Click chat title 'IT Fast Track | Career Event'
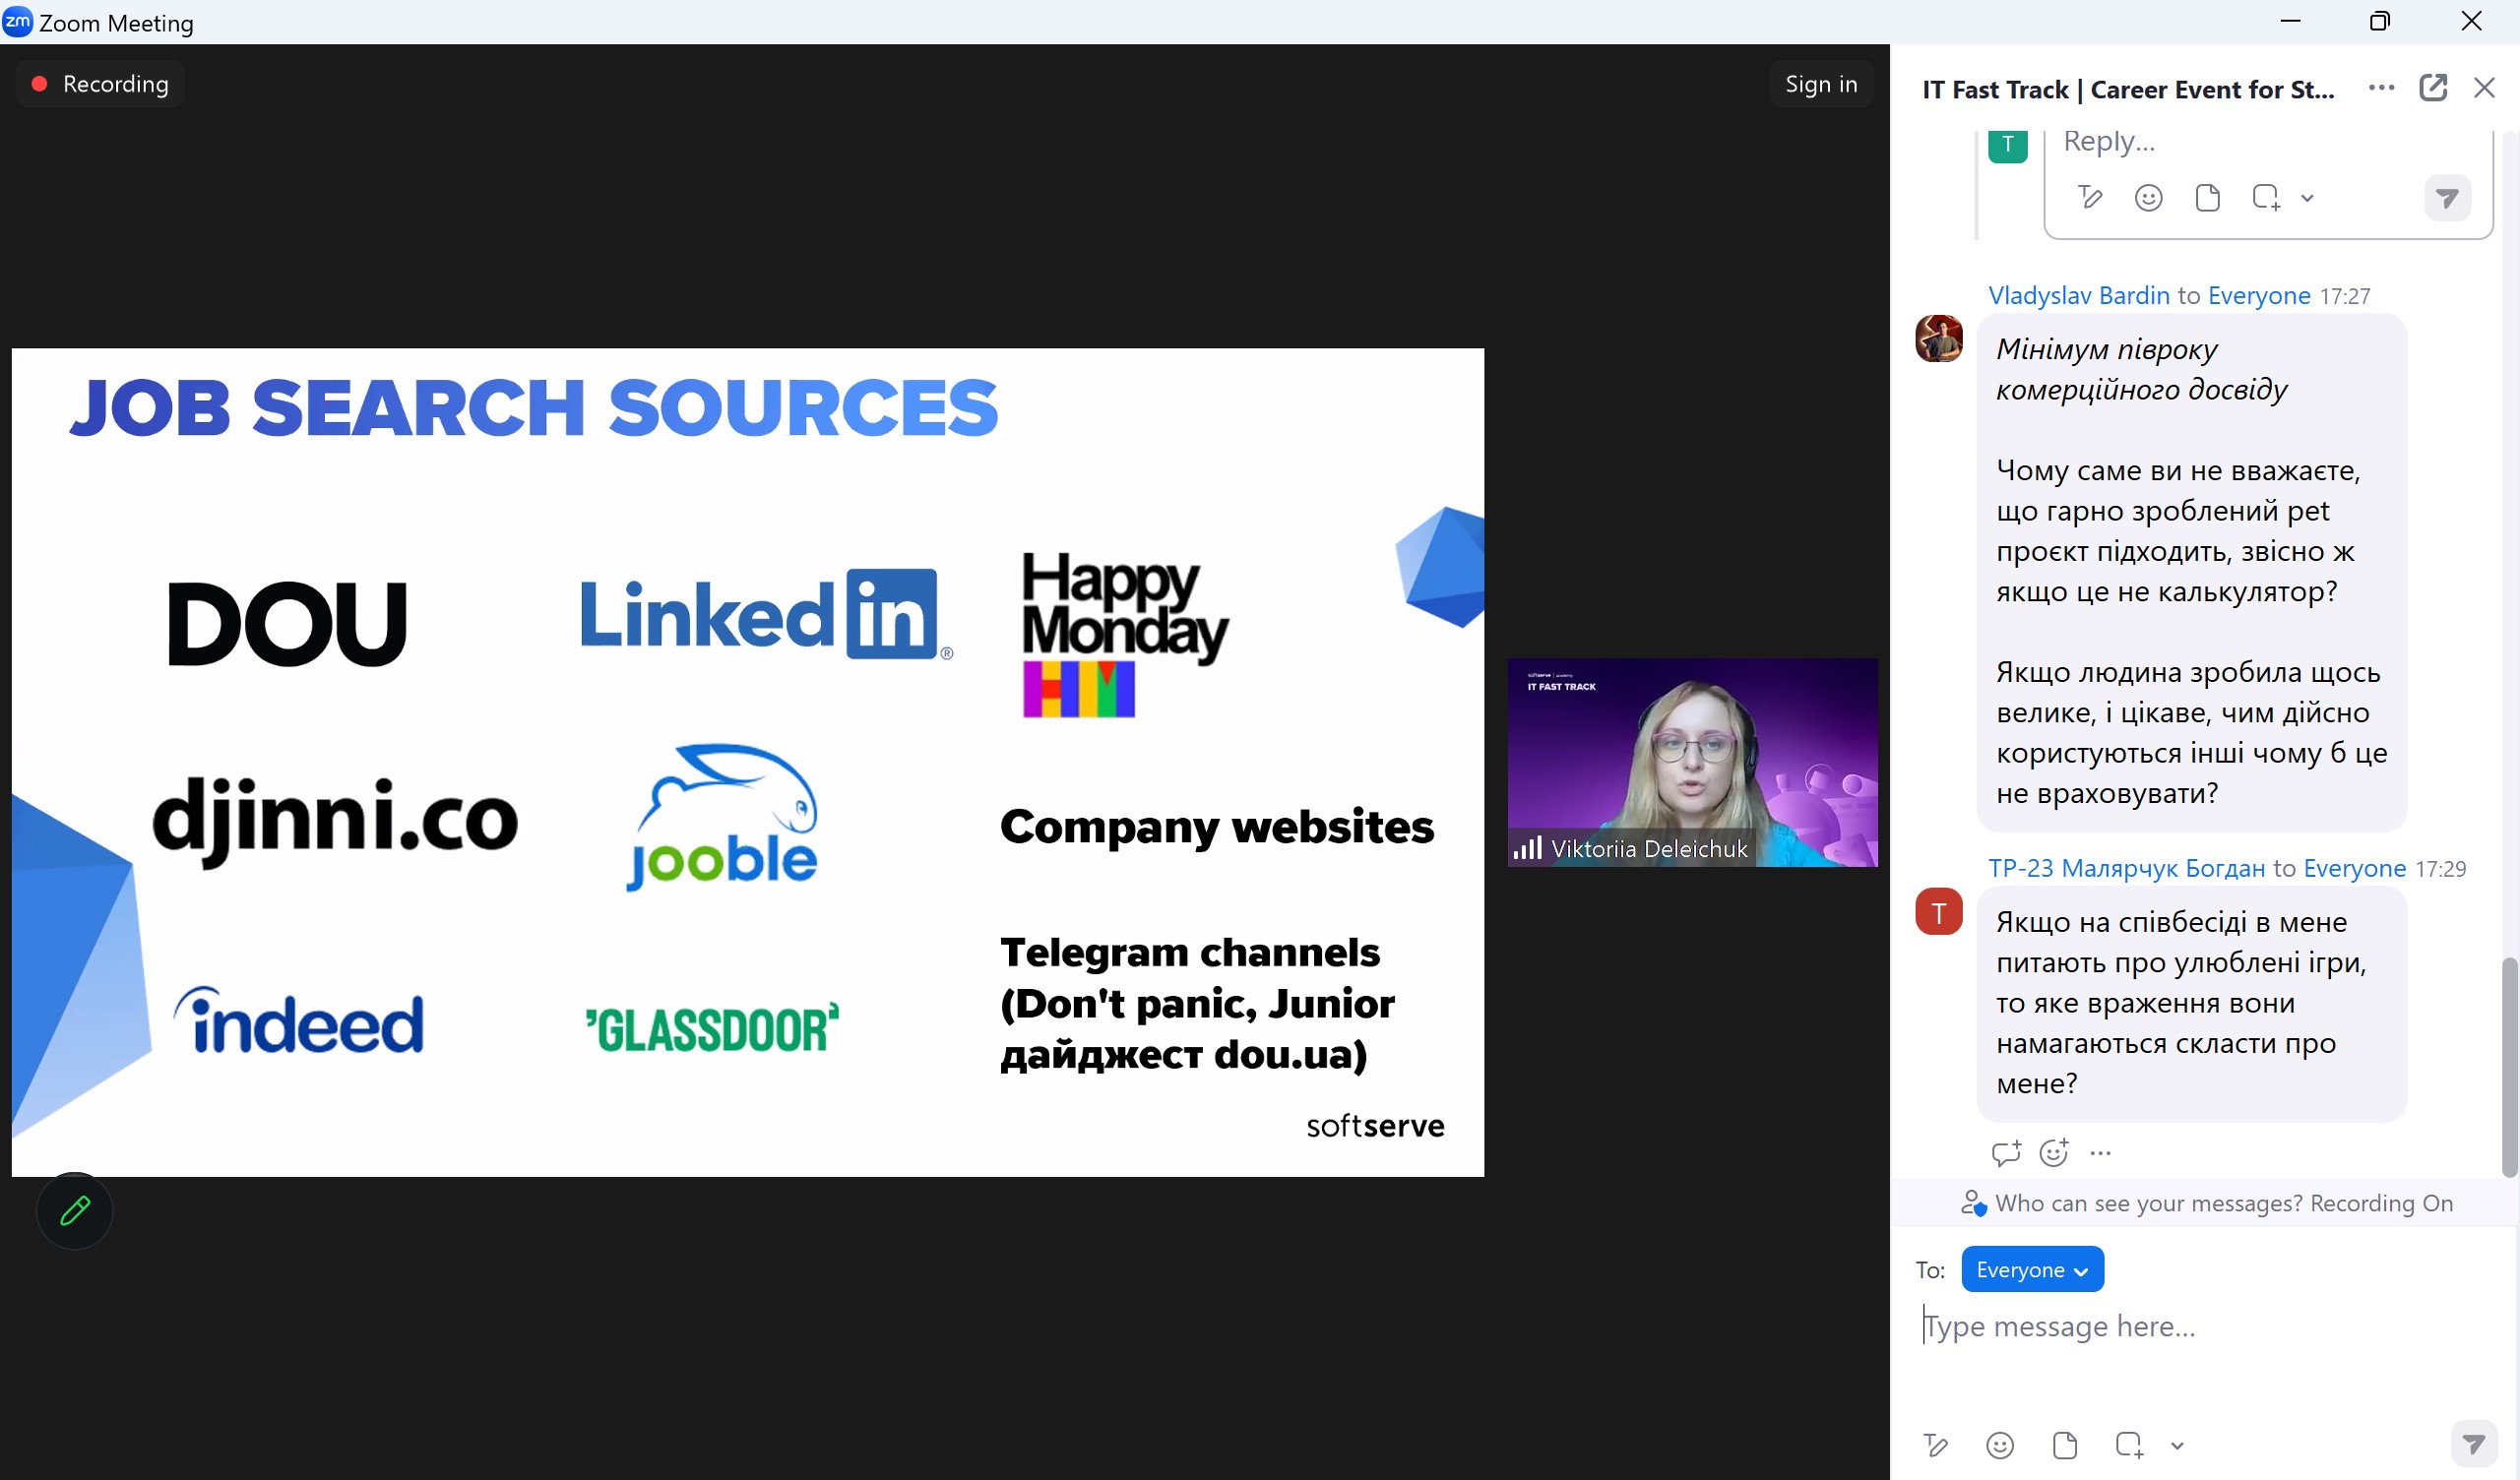2520x1480 pixels. (2127, 89)
